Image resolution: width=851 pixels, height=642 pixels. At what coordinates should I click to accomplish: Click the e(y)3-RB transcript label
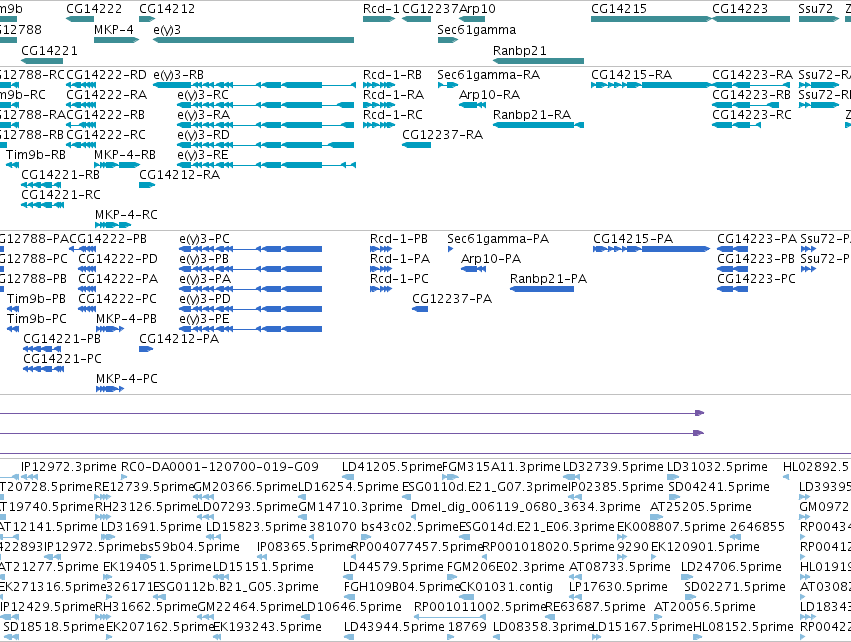pos(179,75)
